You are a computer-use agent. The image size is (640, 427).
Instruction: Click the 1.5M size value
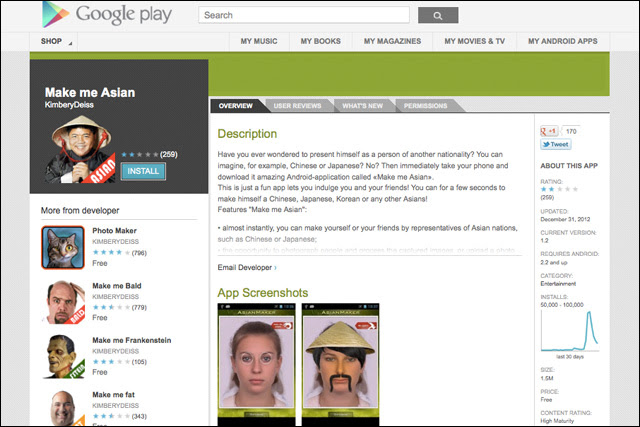pyautogui.click(x=547, y=378)
